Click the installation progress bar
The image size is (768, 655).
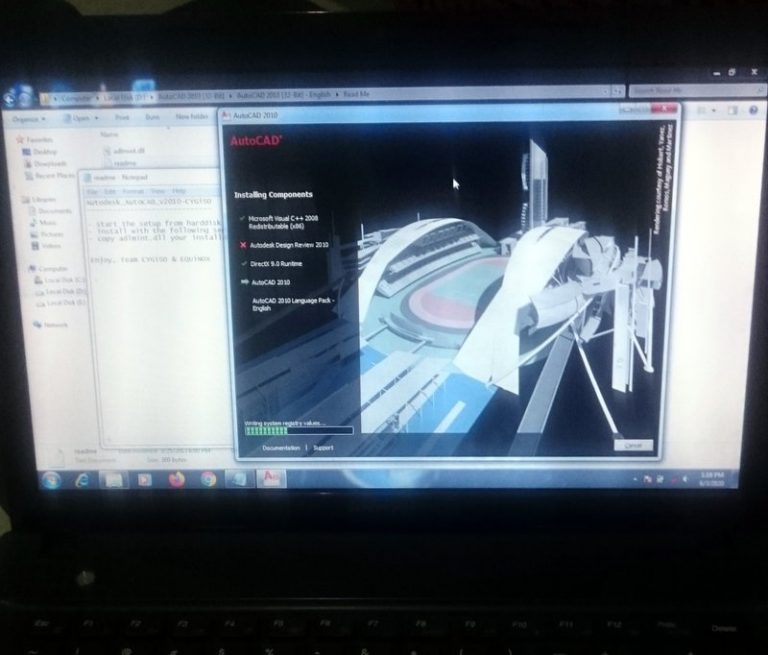point(299,431)
